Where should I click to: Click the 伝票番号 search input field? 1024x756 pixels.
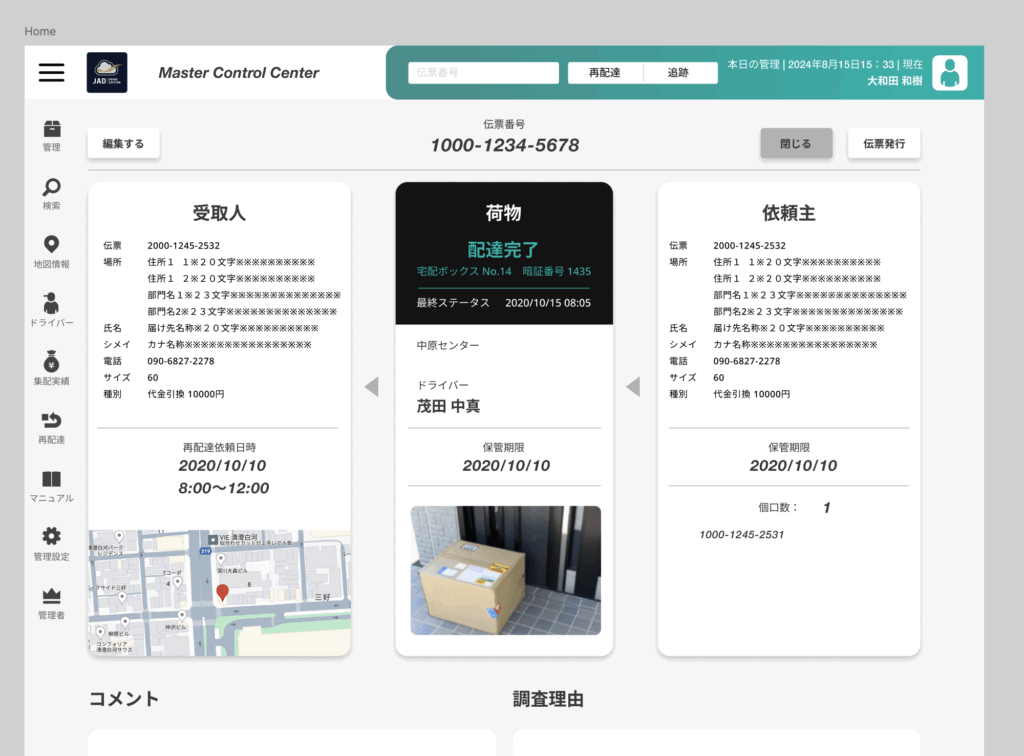pyautogui.click(x=483, y=73)
